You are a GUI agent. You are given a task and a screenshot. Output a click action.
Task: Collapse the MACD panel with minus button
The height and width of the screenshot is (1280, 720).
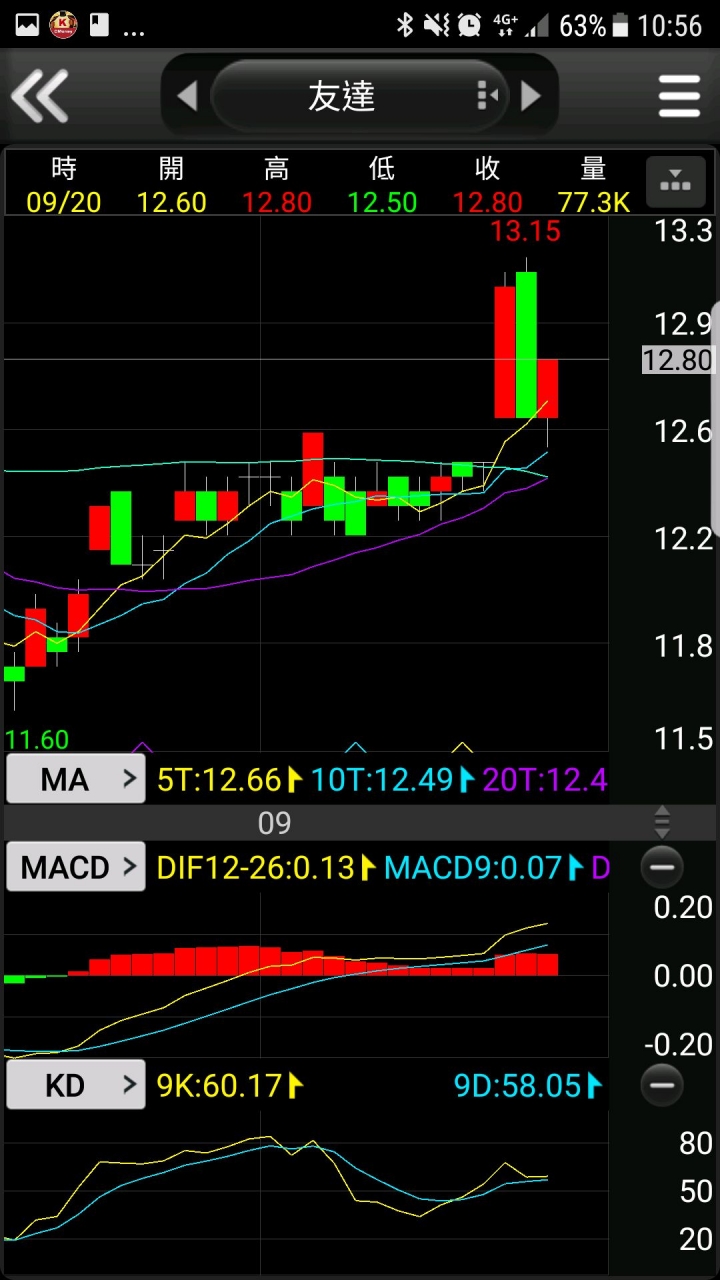point(662,867)
